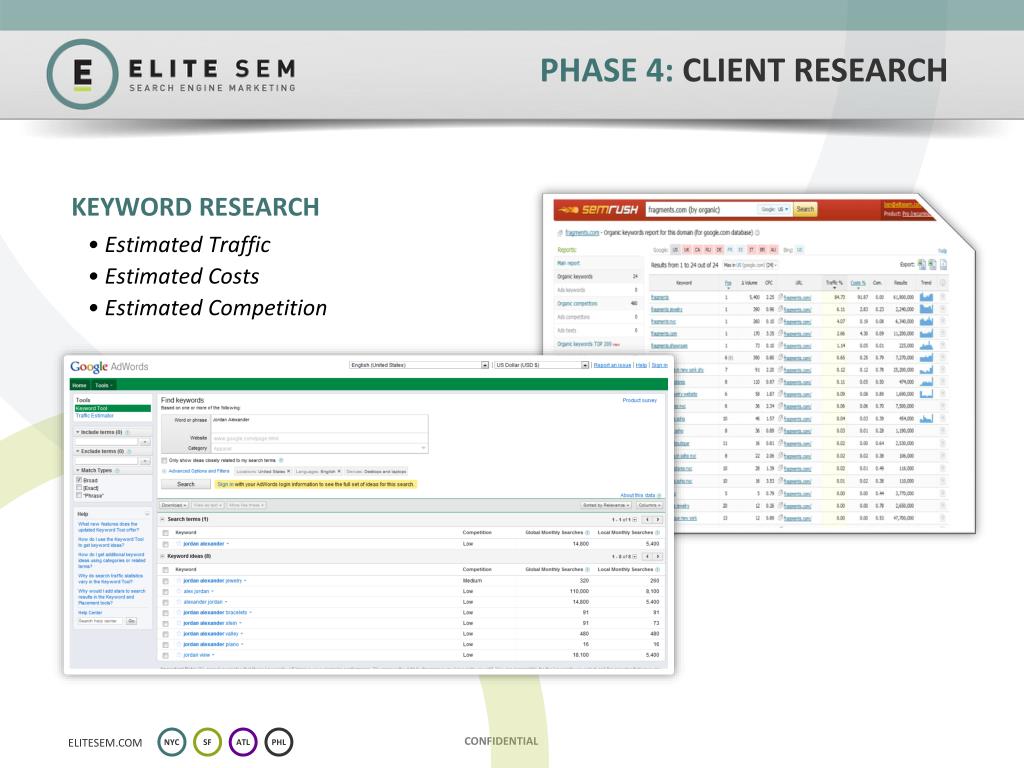1024x768 pixels.
Task: Click the info icon next to Global Monthly Searches in Search terms
Action: pos(588,533)
